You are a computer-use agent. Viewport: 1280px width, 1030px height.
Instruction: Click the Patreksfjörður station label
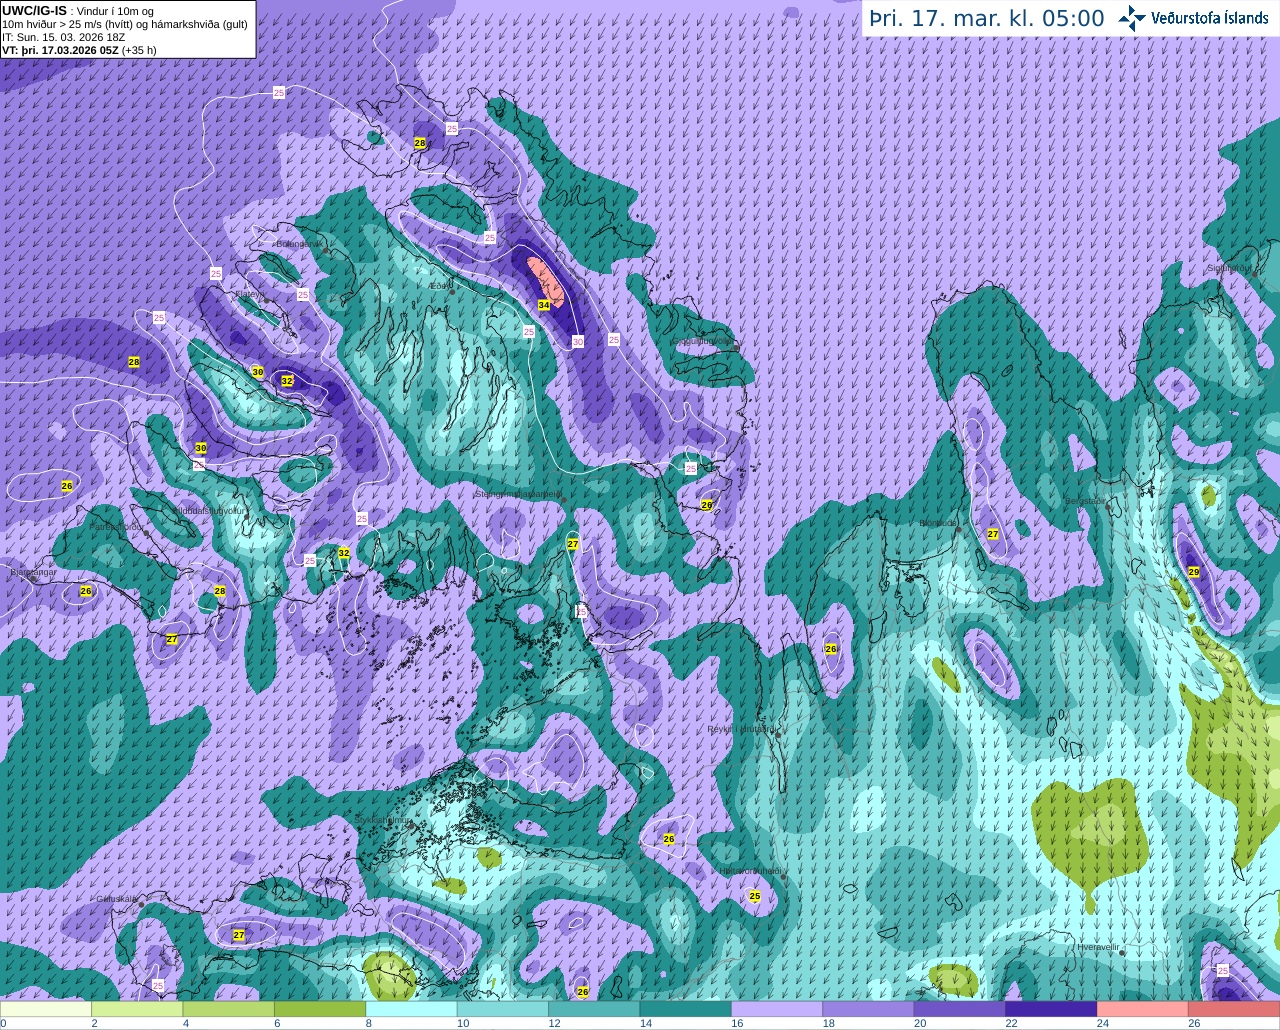click(x=116, y=526)
